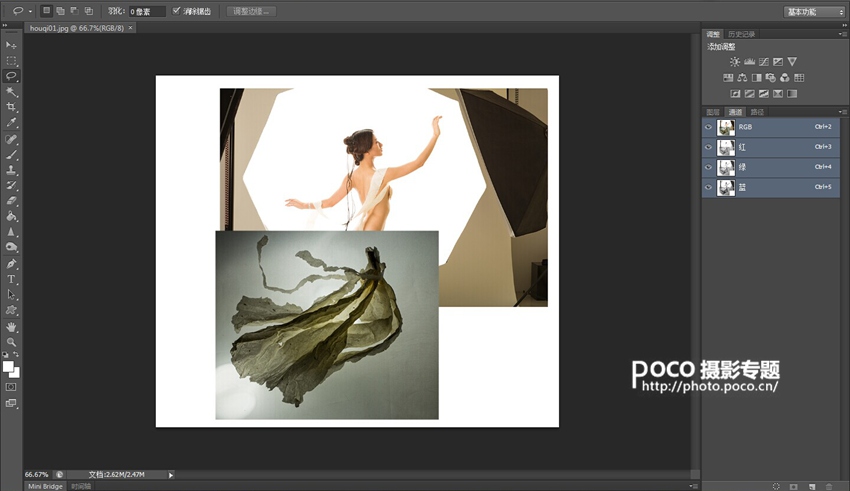Select the Brush tool
This screenshot has width=850, height=491.
11,154
